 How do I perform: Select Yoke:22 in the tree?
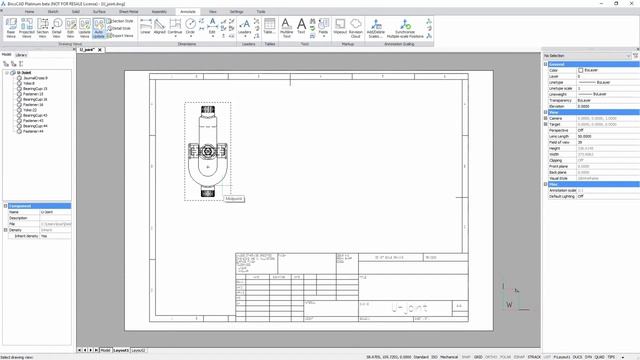[30, 110]
